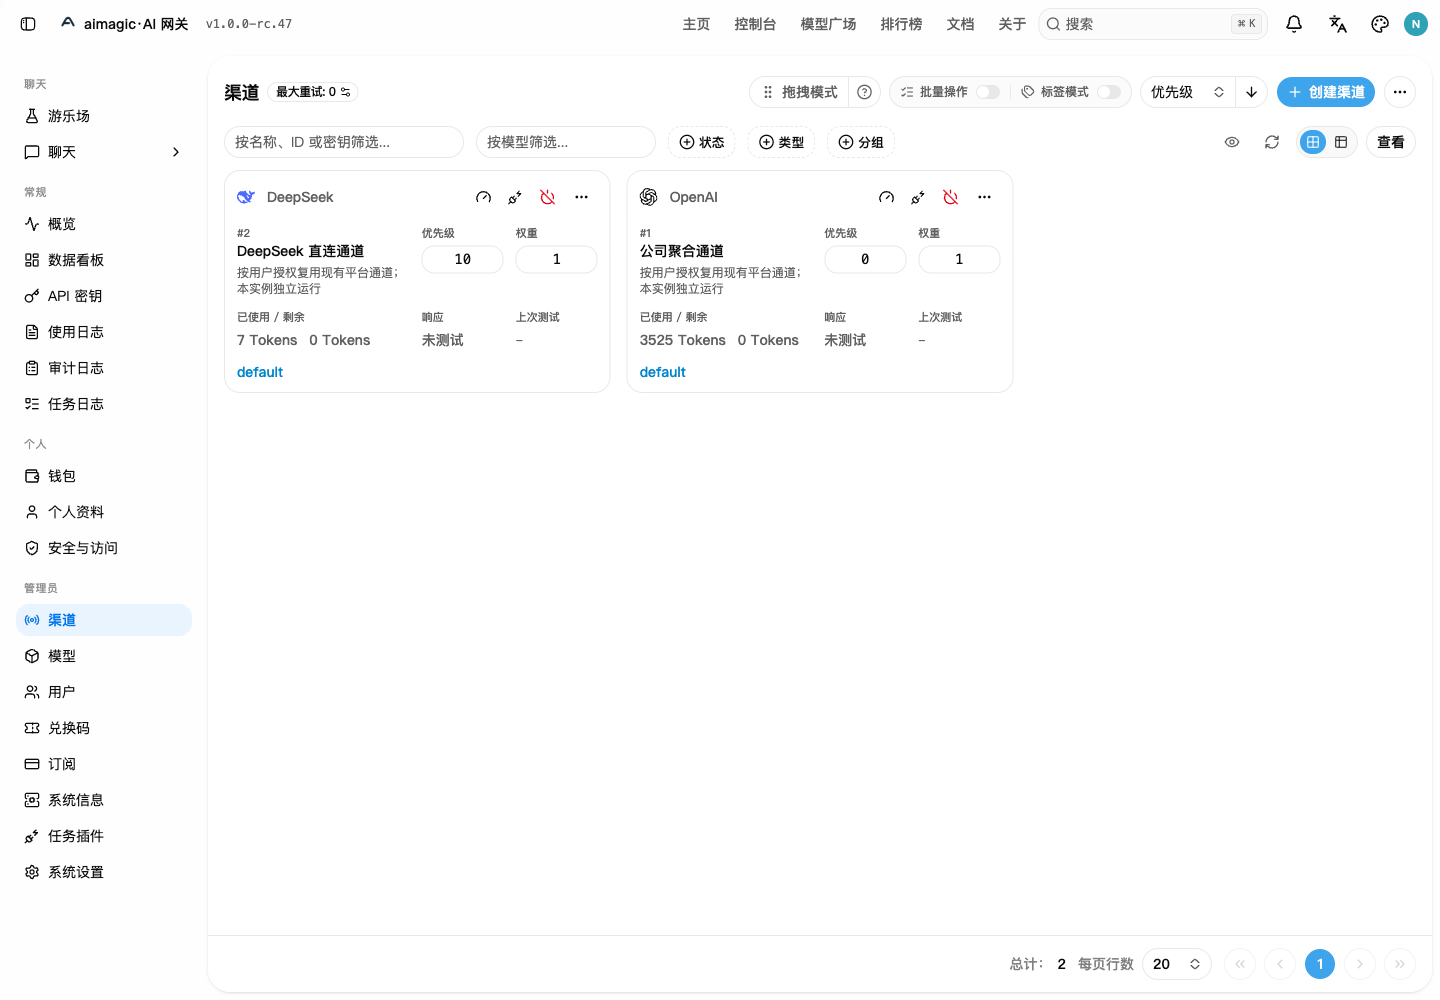Open status filter
Screen dimensions: 1440x1000
[702, 142]
